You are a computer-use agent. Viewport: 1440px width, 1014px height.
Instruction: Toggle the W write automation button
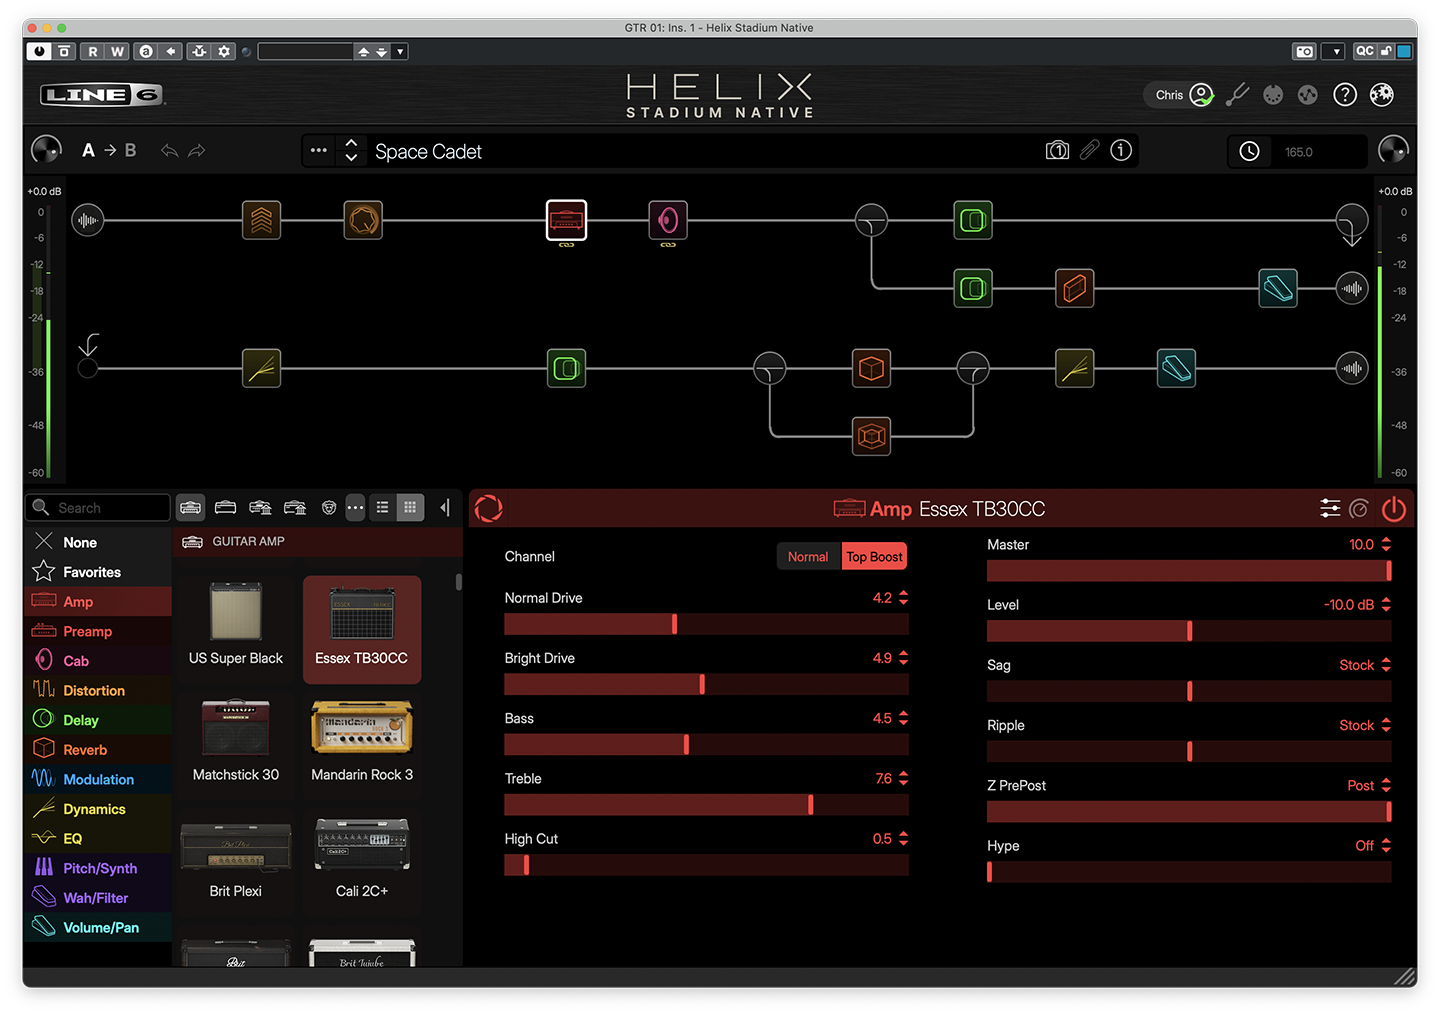(118, 51)
